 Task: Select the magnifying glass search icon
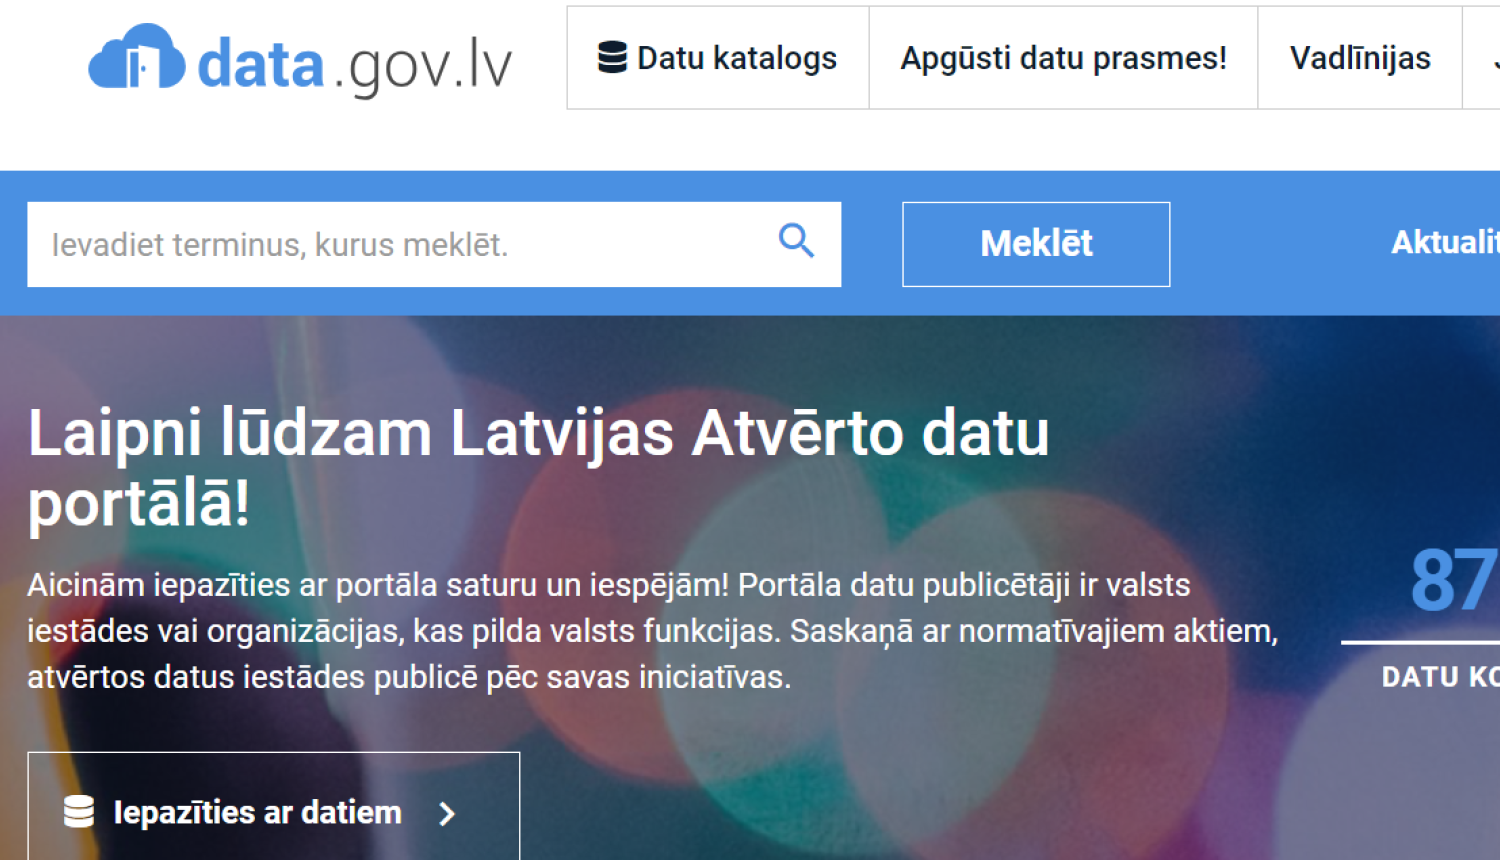[x=795, y=241]
